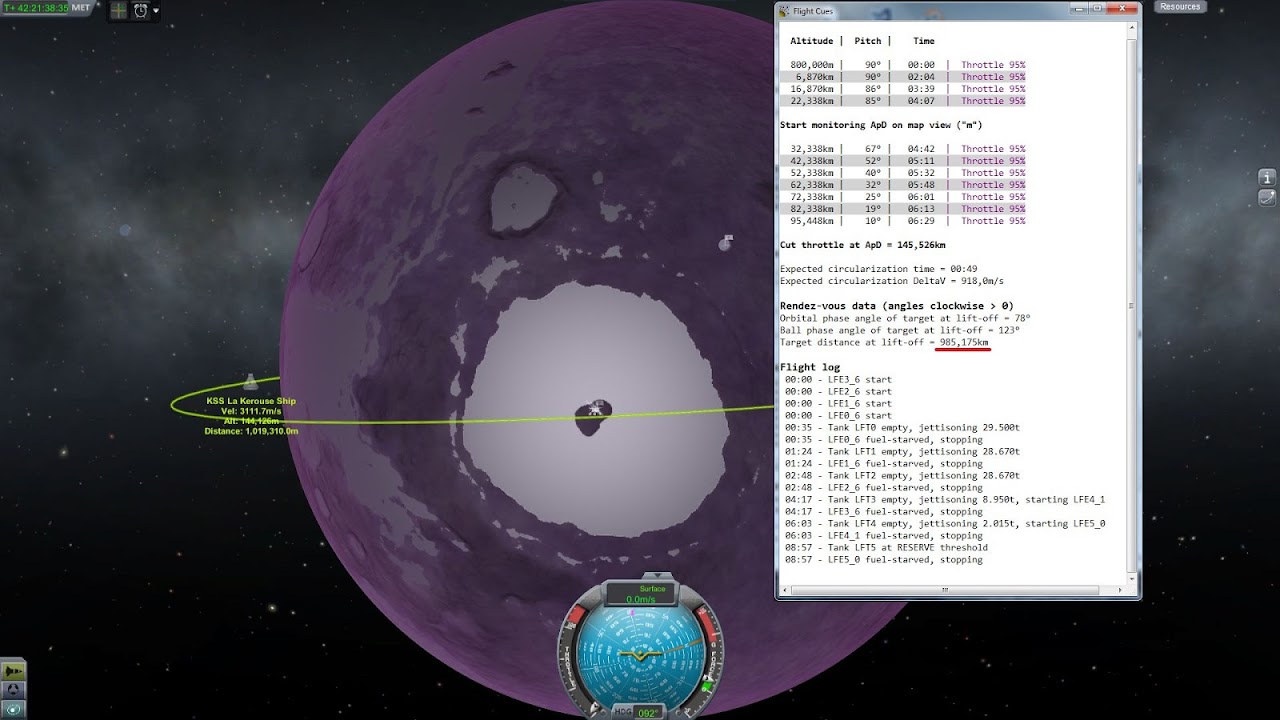1280x720 pixels.
Task: Click the ship's 'Distance: 1,019,310.0m' readout
Action: pyautogui.click(x=251, y=431)
